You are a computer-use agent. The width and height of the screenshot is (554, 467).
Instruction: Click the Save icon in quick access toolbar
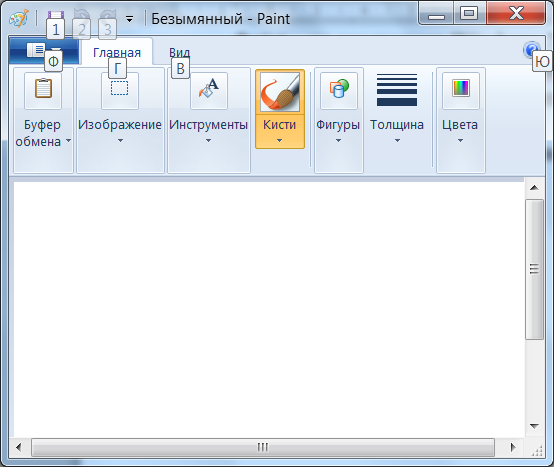click(x=56, y=18)
